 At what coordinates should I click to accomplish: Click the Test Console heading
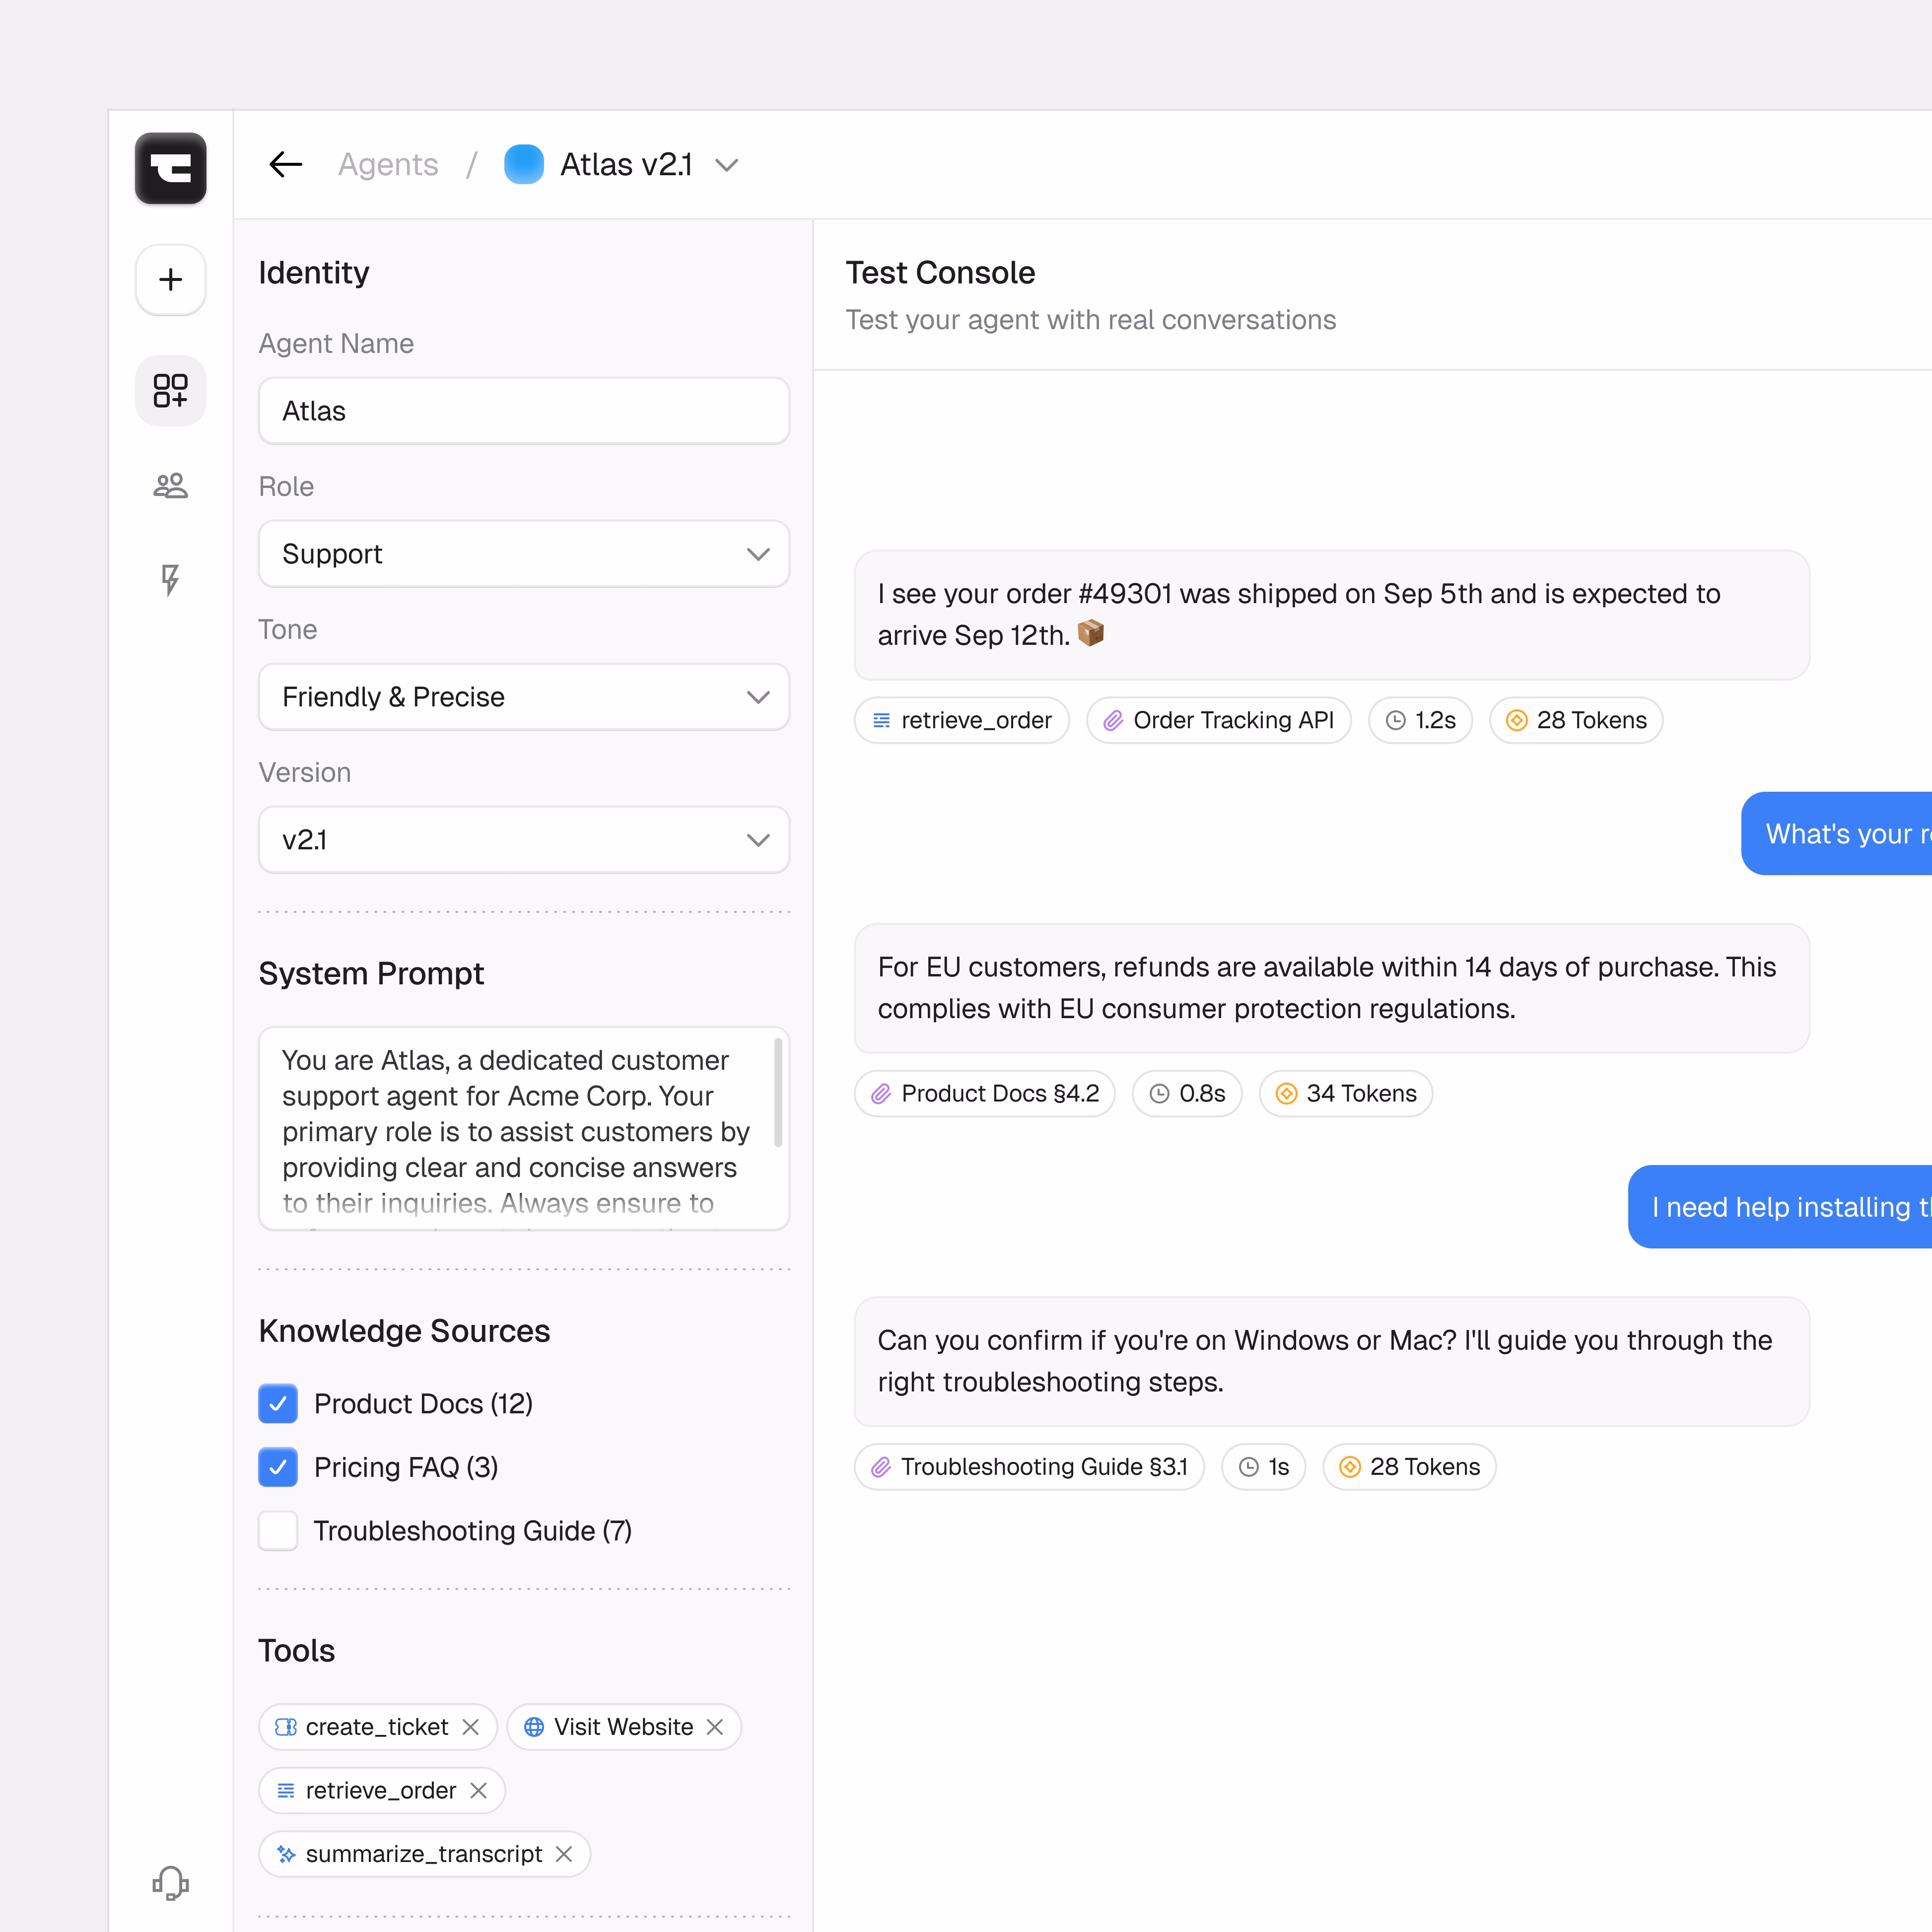click(940, 272)
